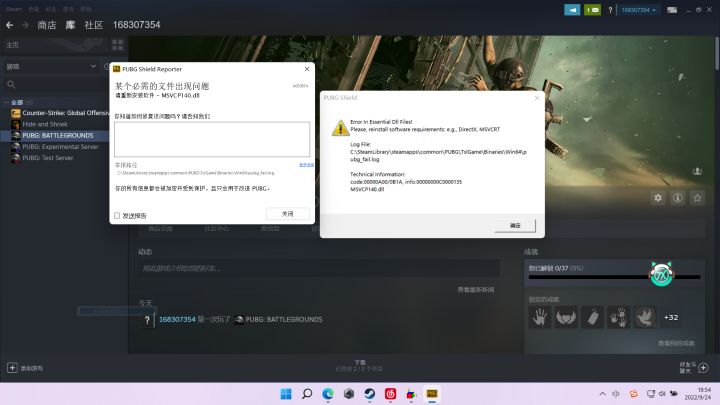Open log file link in Shield Reporter
Screen dimensions: 720x405
pyautogui.click(x=306, y=164)
